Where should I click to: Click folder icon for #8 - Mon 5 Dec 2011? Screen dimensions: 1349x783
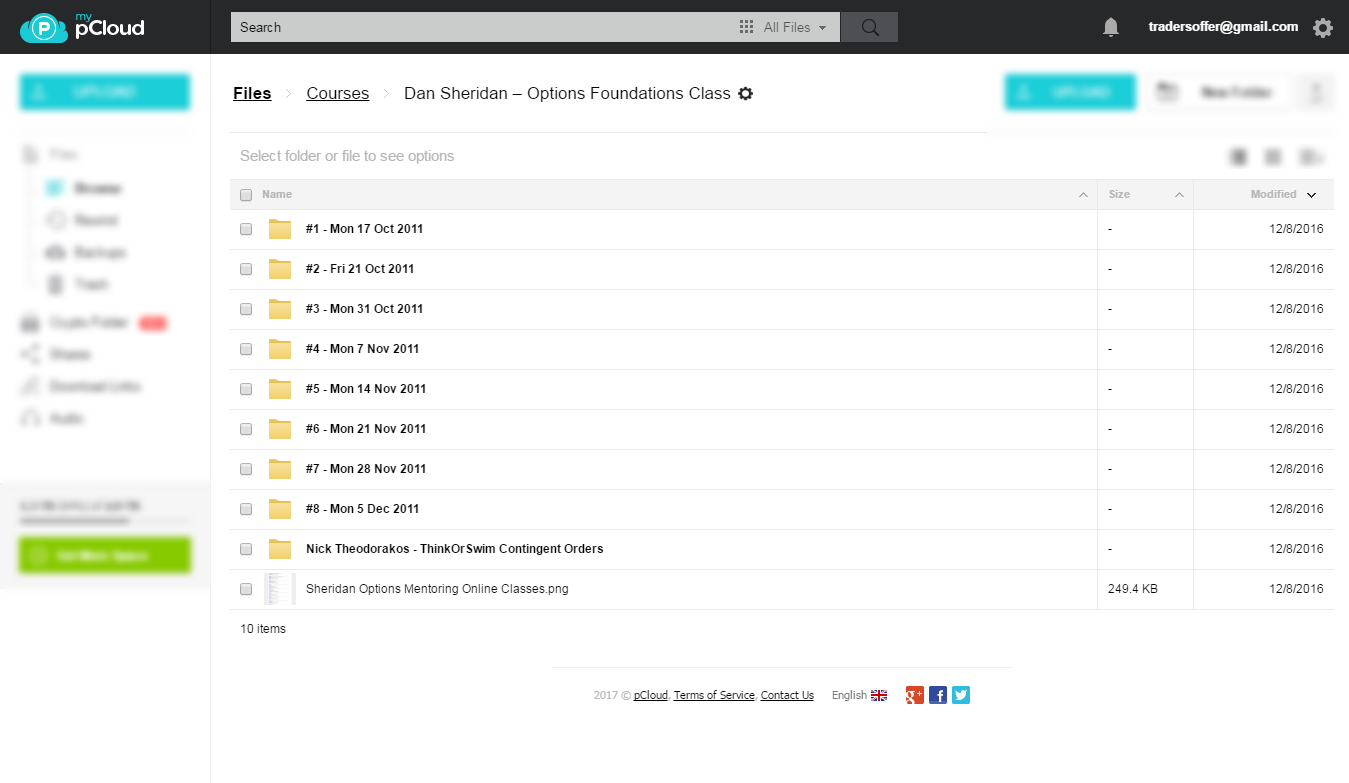point(280,509)
